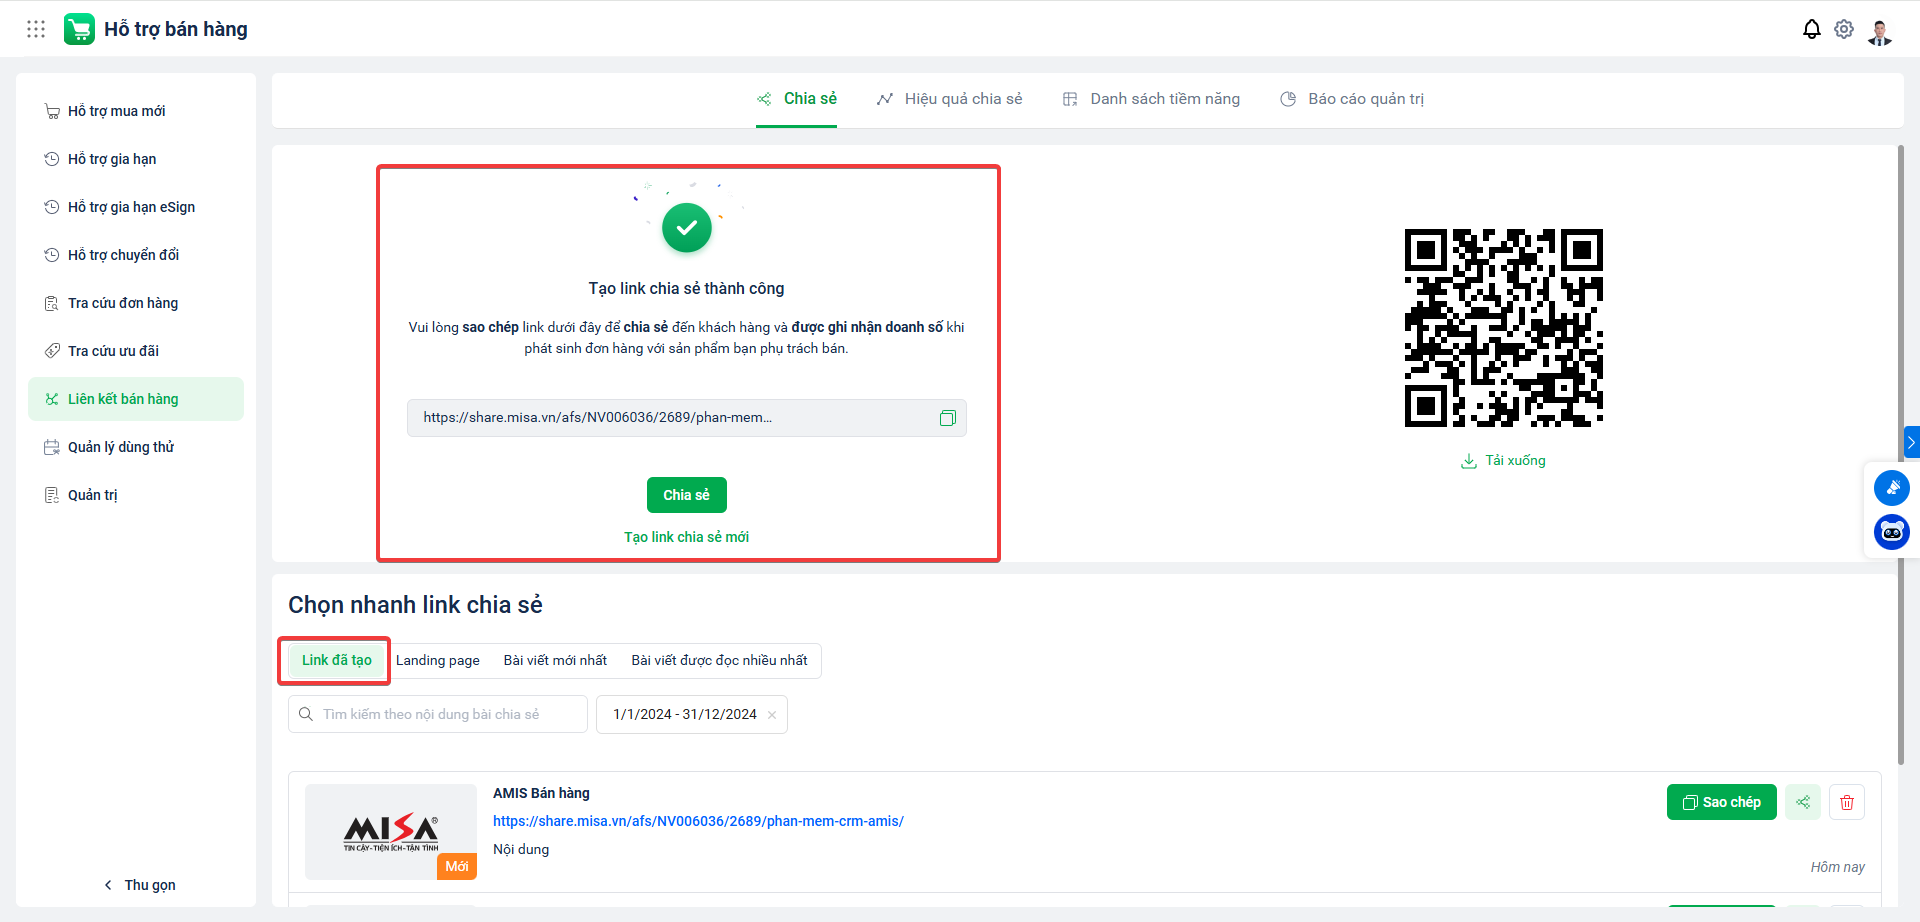Open the settings gear icon
1920x922 pixels.
[x=1844, y=29]
